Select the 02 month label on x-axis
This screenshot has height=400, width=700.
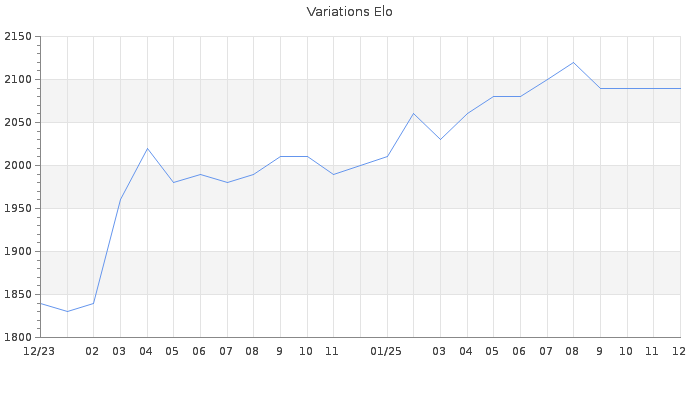coord(93,351)
